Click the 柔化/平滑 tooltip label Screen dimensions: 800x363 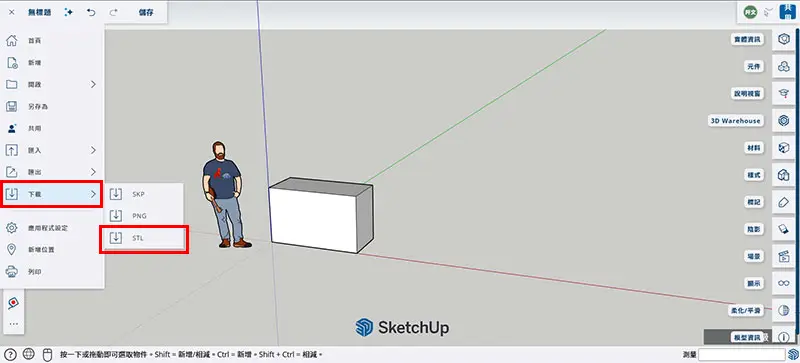pyautogui.click(x=746, y=310)
